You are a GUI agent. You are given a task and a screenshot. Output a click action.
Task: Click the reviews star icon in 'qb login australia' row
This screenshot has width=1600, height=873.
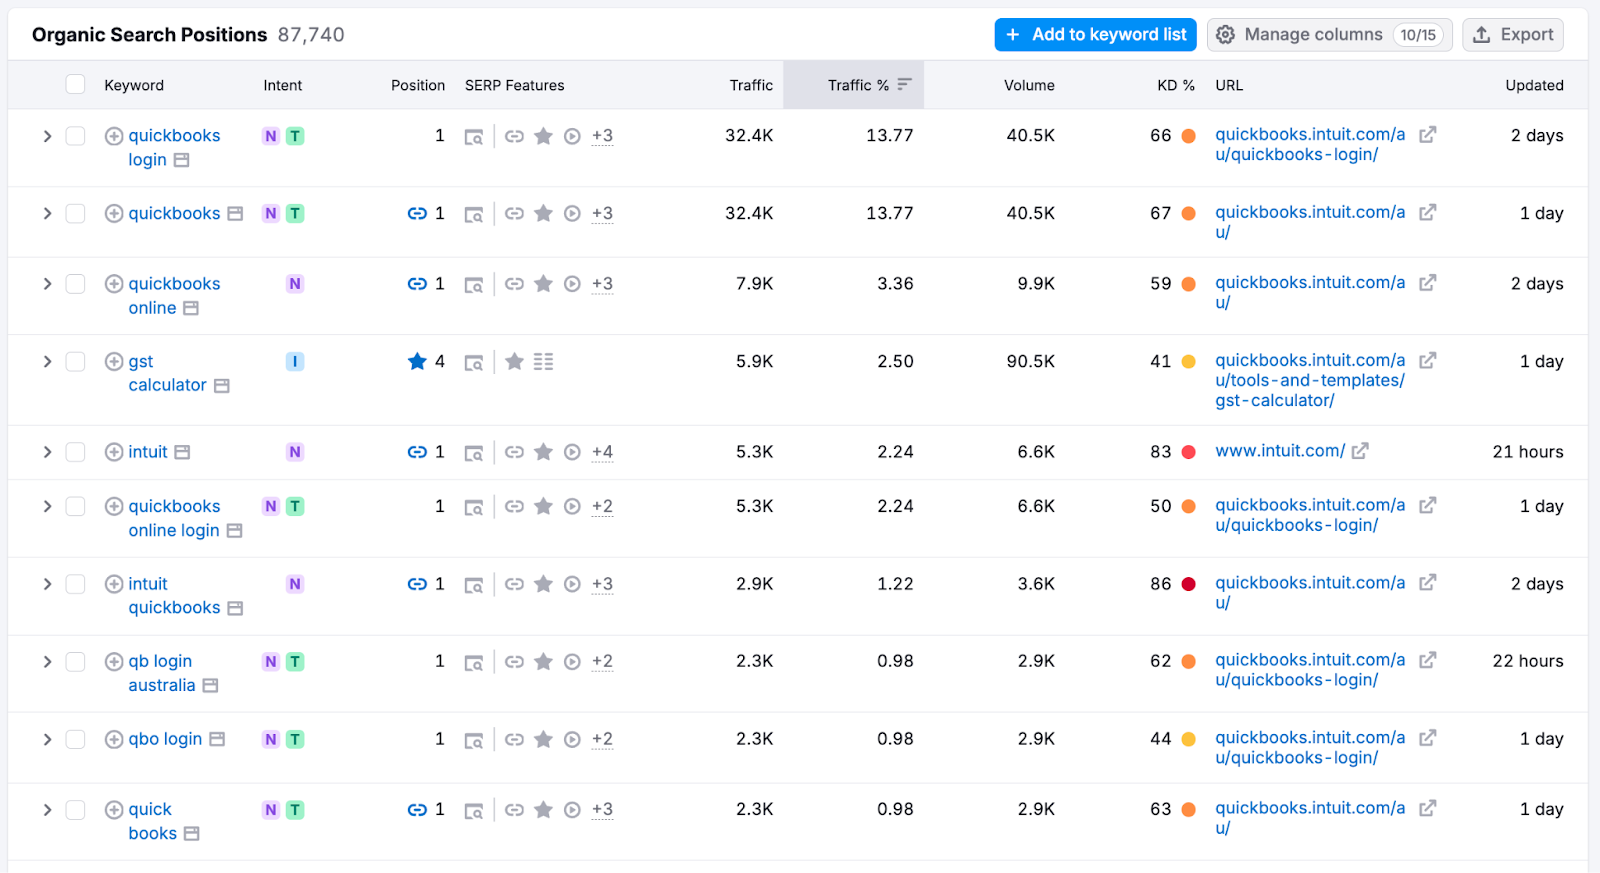point(543,662)
